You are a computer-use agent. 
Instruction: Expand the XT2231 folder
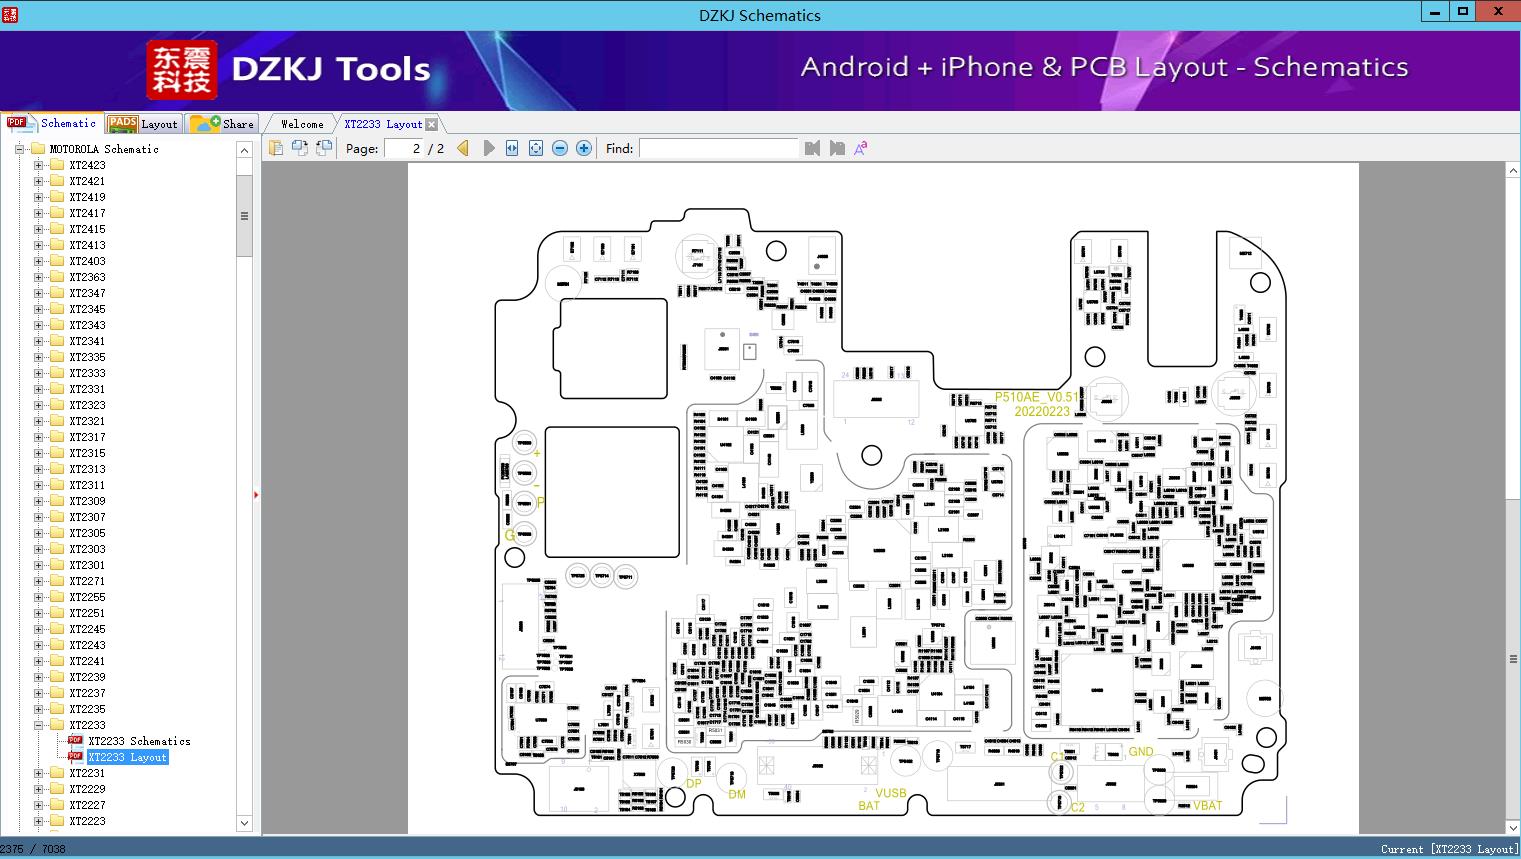pos(37,772)
